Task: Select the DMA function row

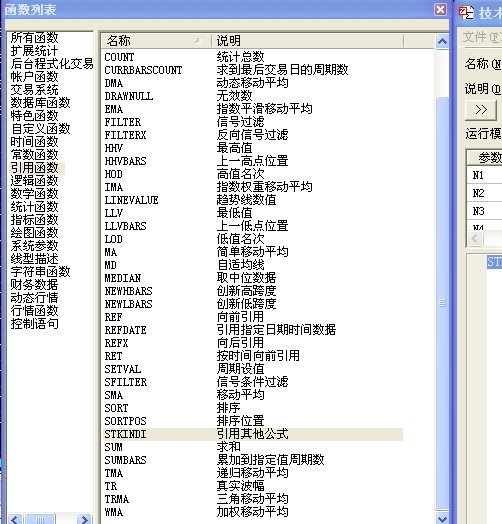Action: point(252,83)
